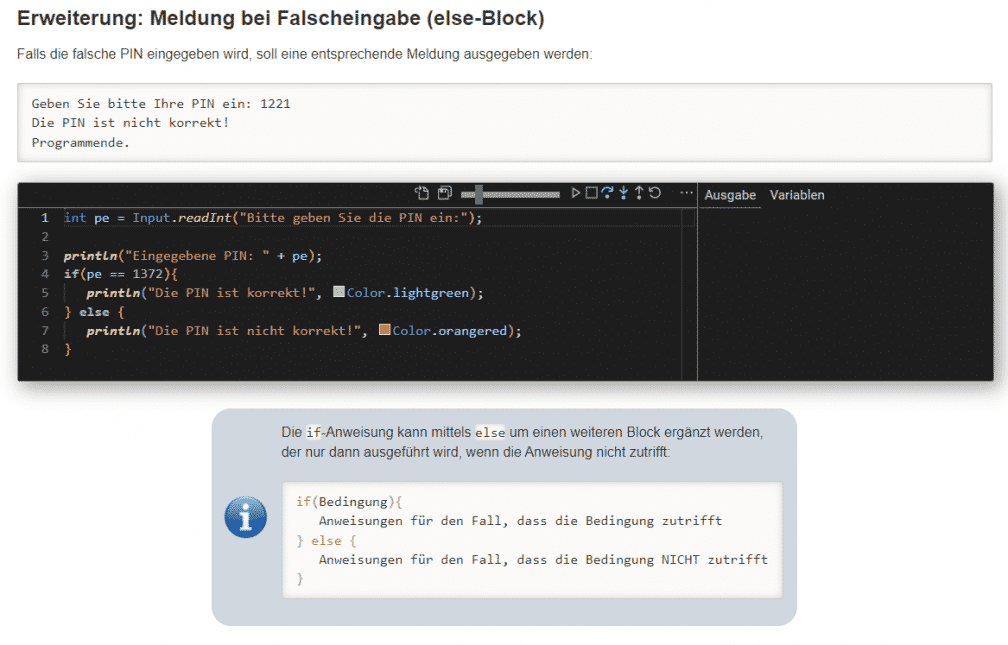The width and height of the screenshot is (1008, 645).
Task: Click the blue info icon beside the hint box
Action: (x=245, y=517)
